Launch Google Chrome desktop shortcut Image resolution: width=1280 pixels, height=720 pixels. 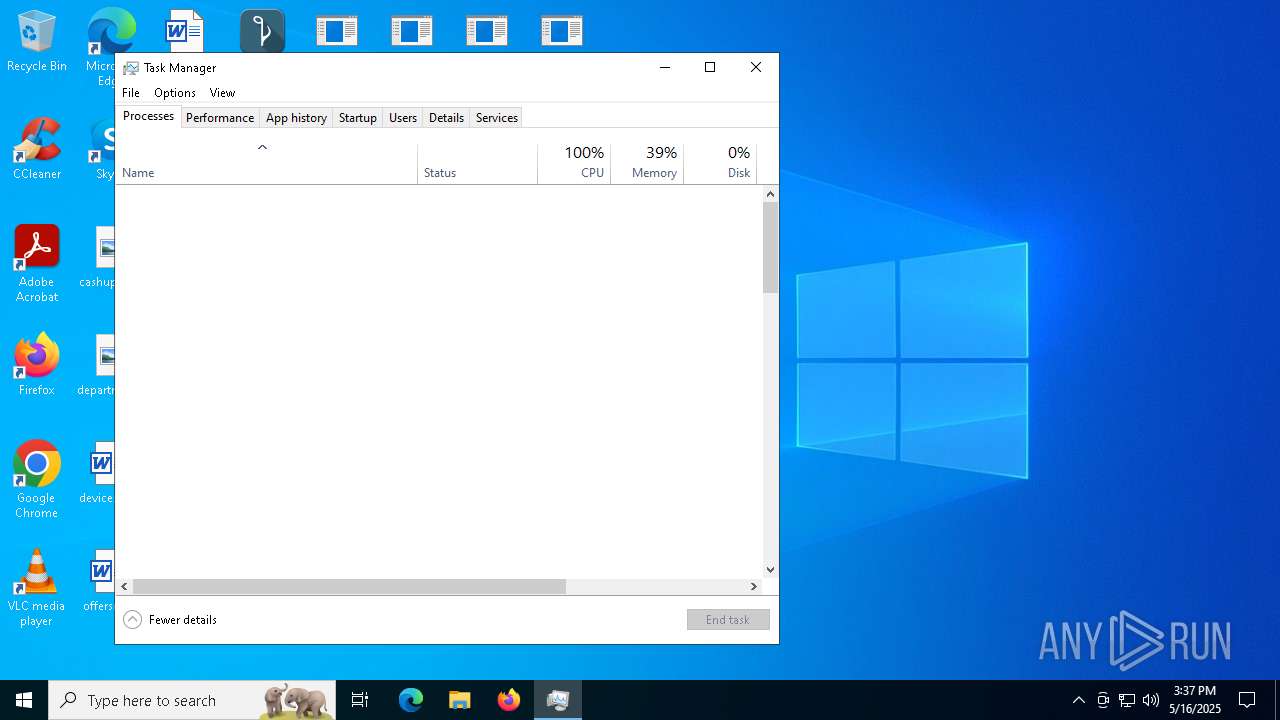(x=37, y=480)
